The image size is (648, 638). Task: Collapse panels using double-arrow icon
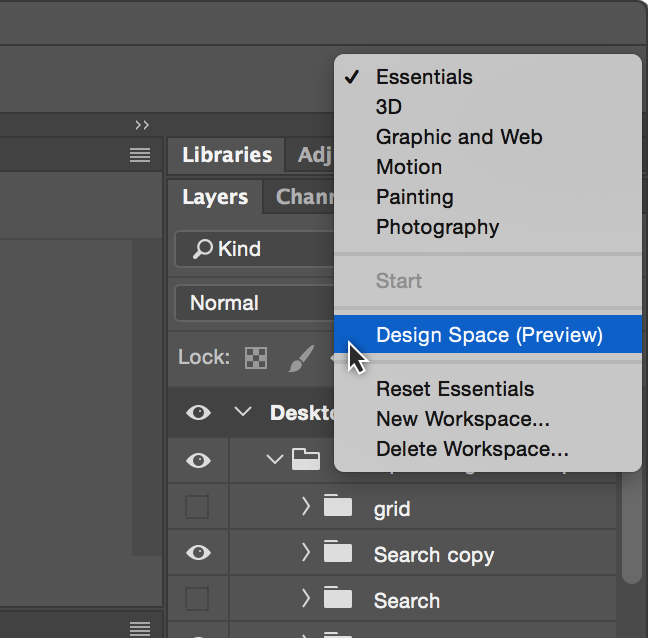coord(142,125)
